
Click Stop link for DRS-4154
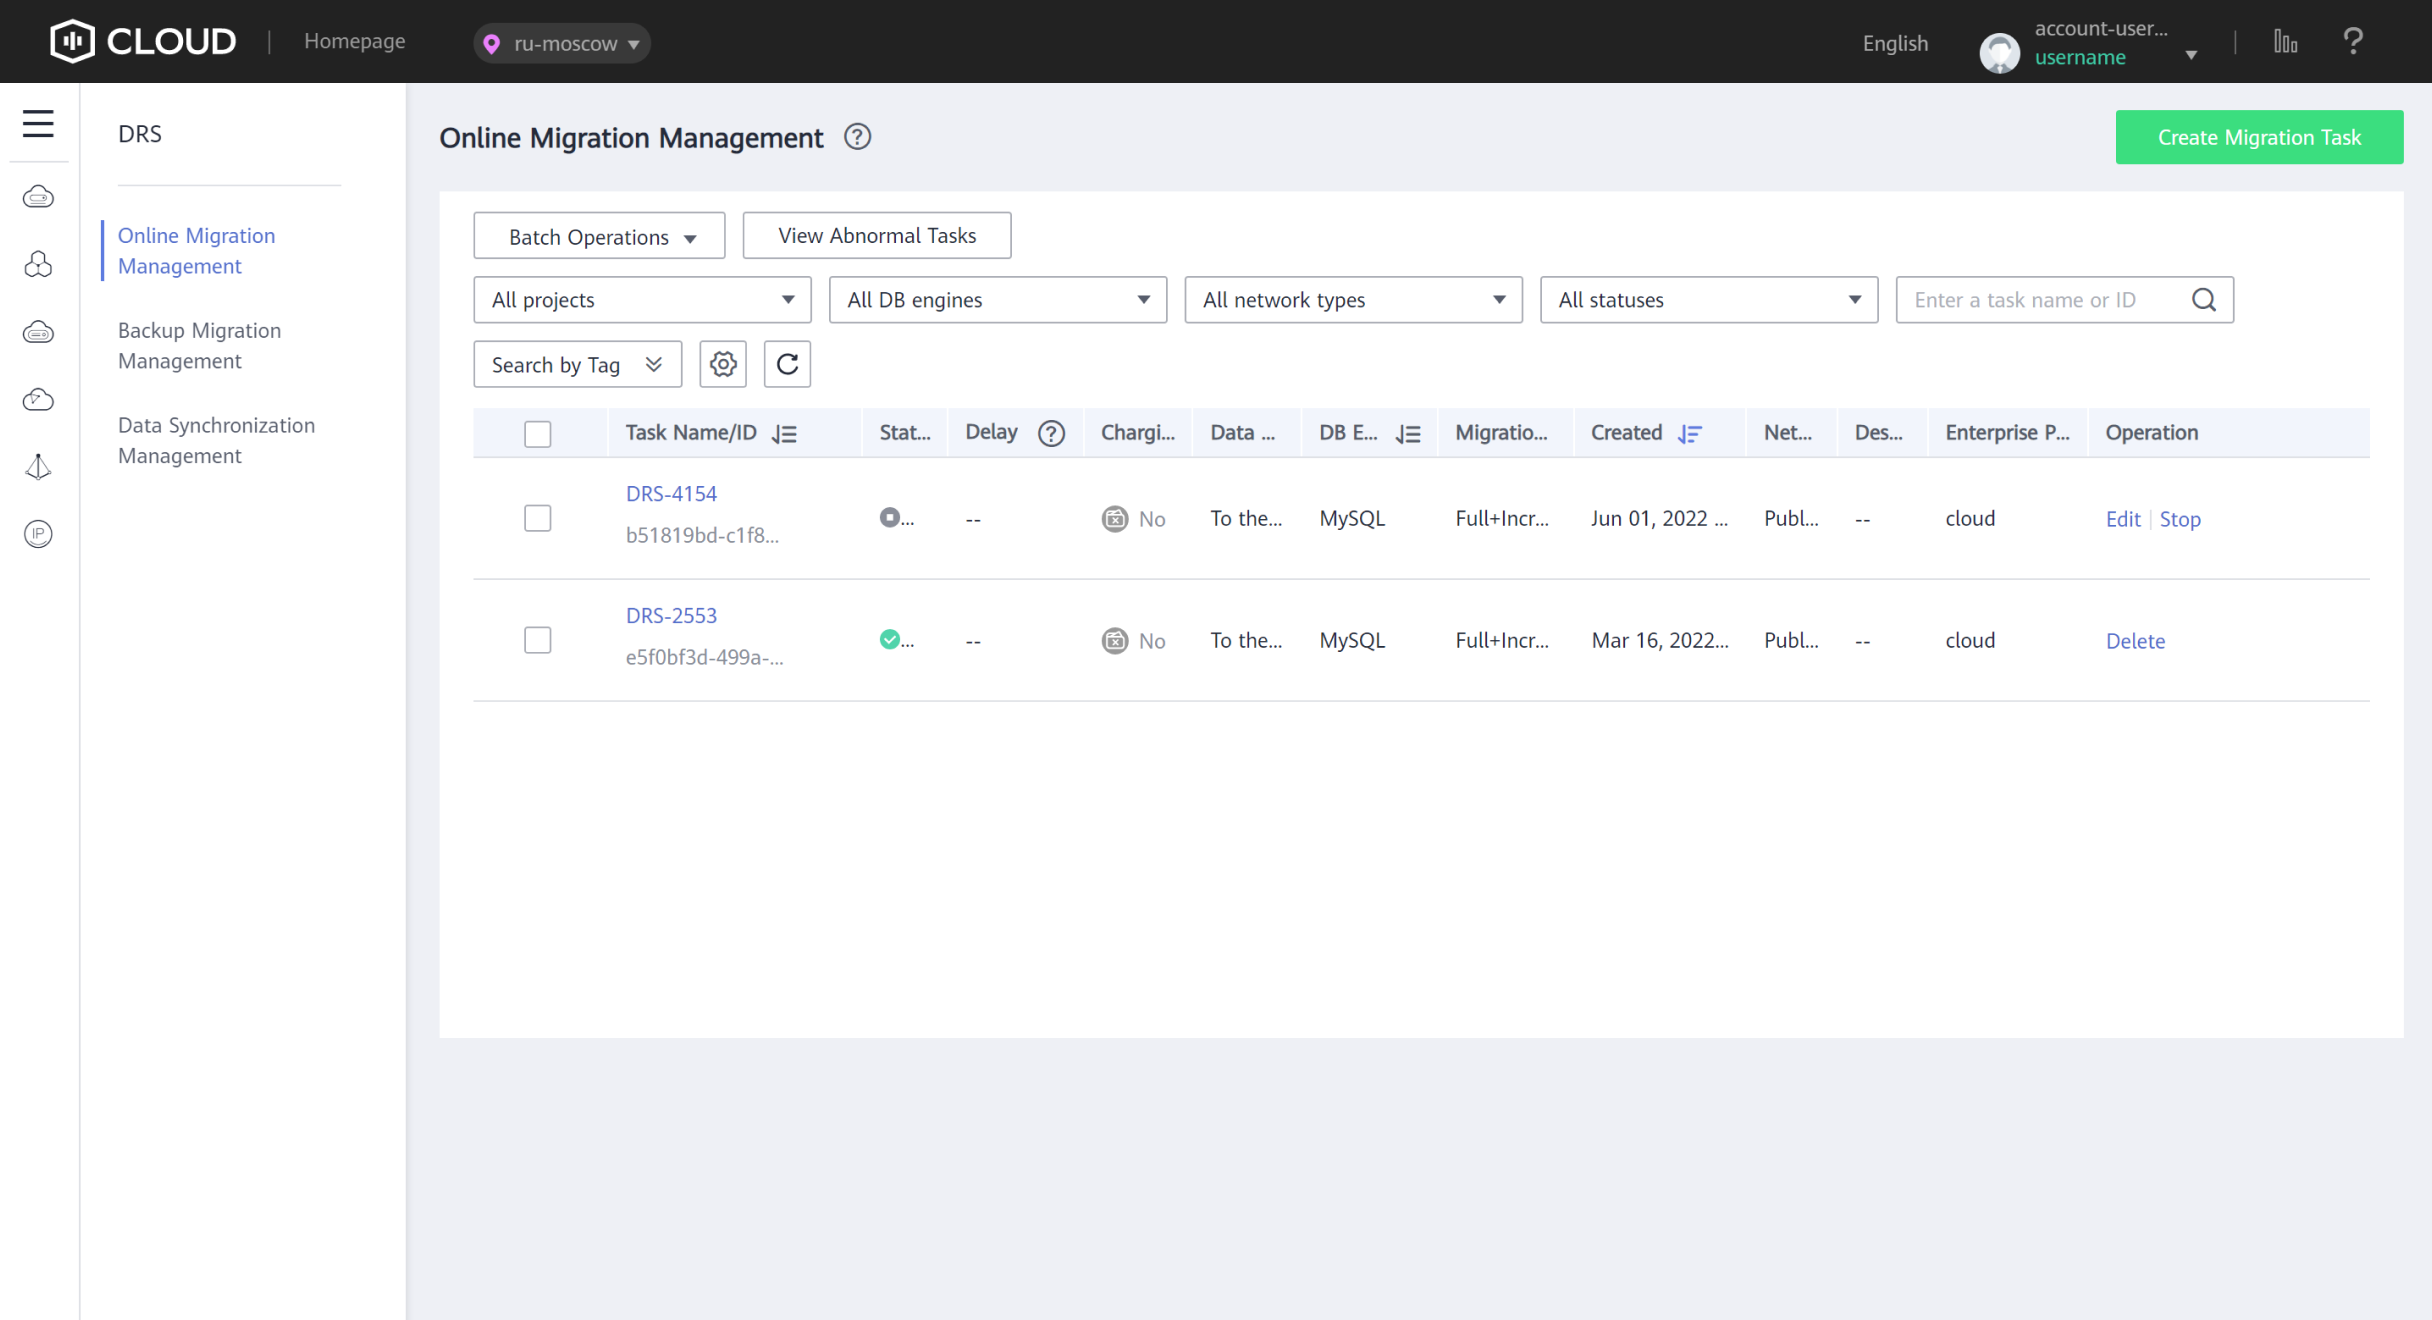click(2180, 519)
